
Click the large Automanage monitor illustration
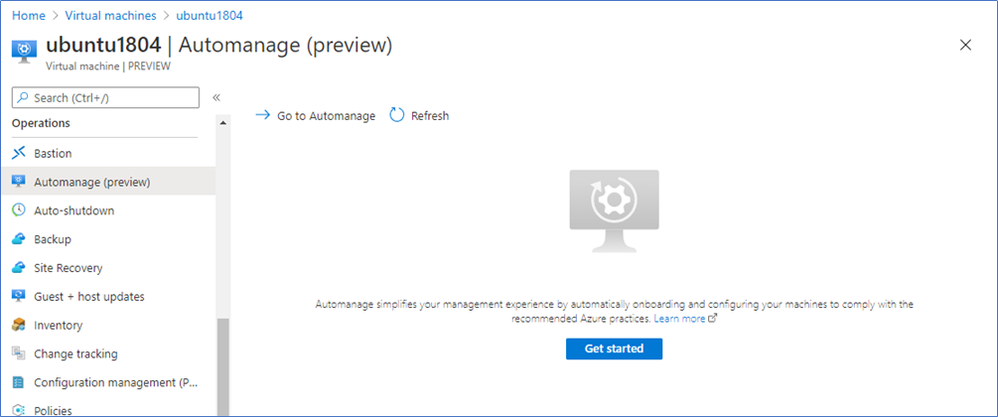coord(614,211)
